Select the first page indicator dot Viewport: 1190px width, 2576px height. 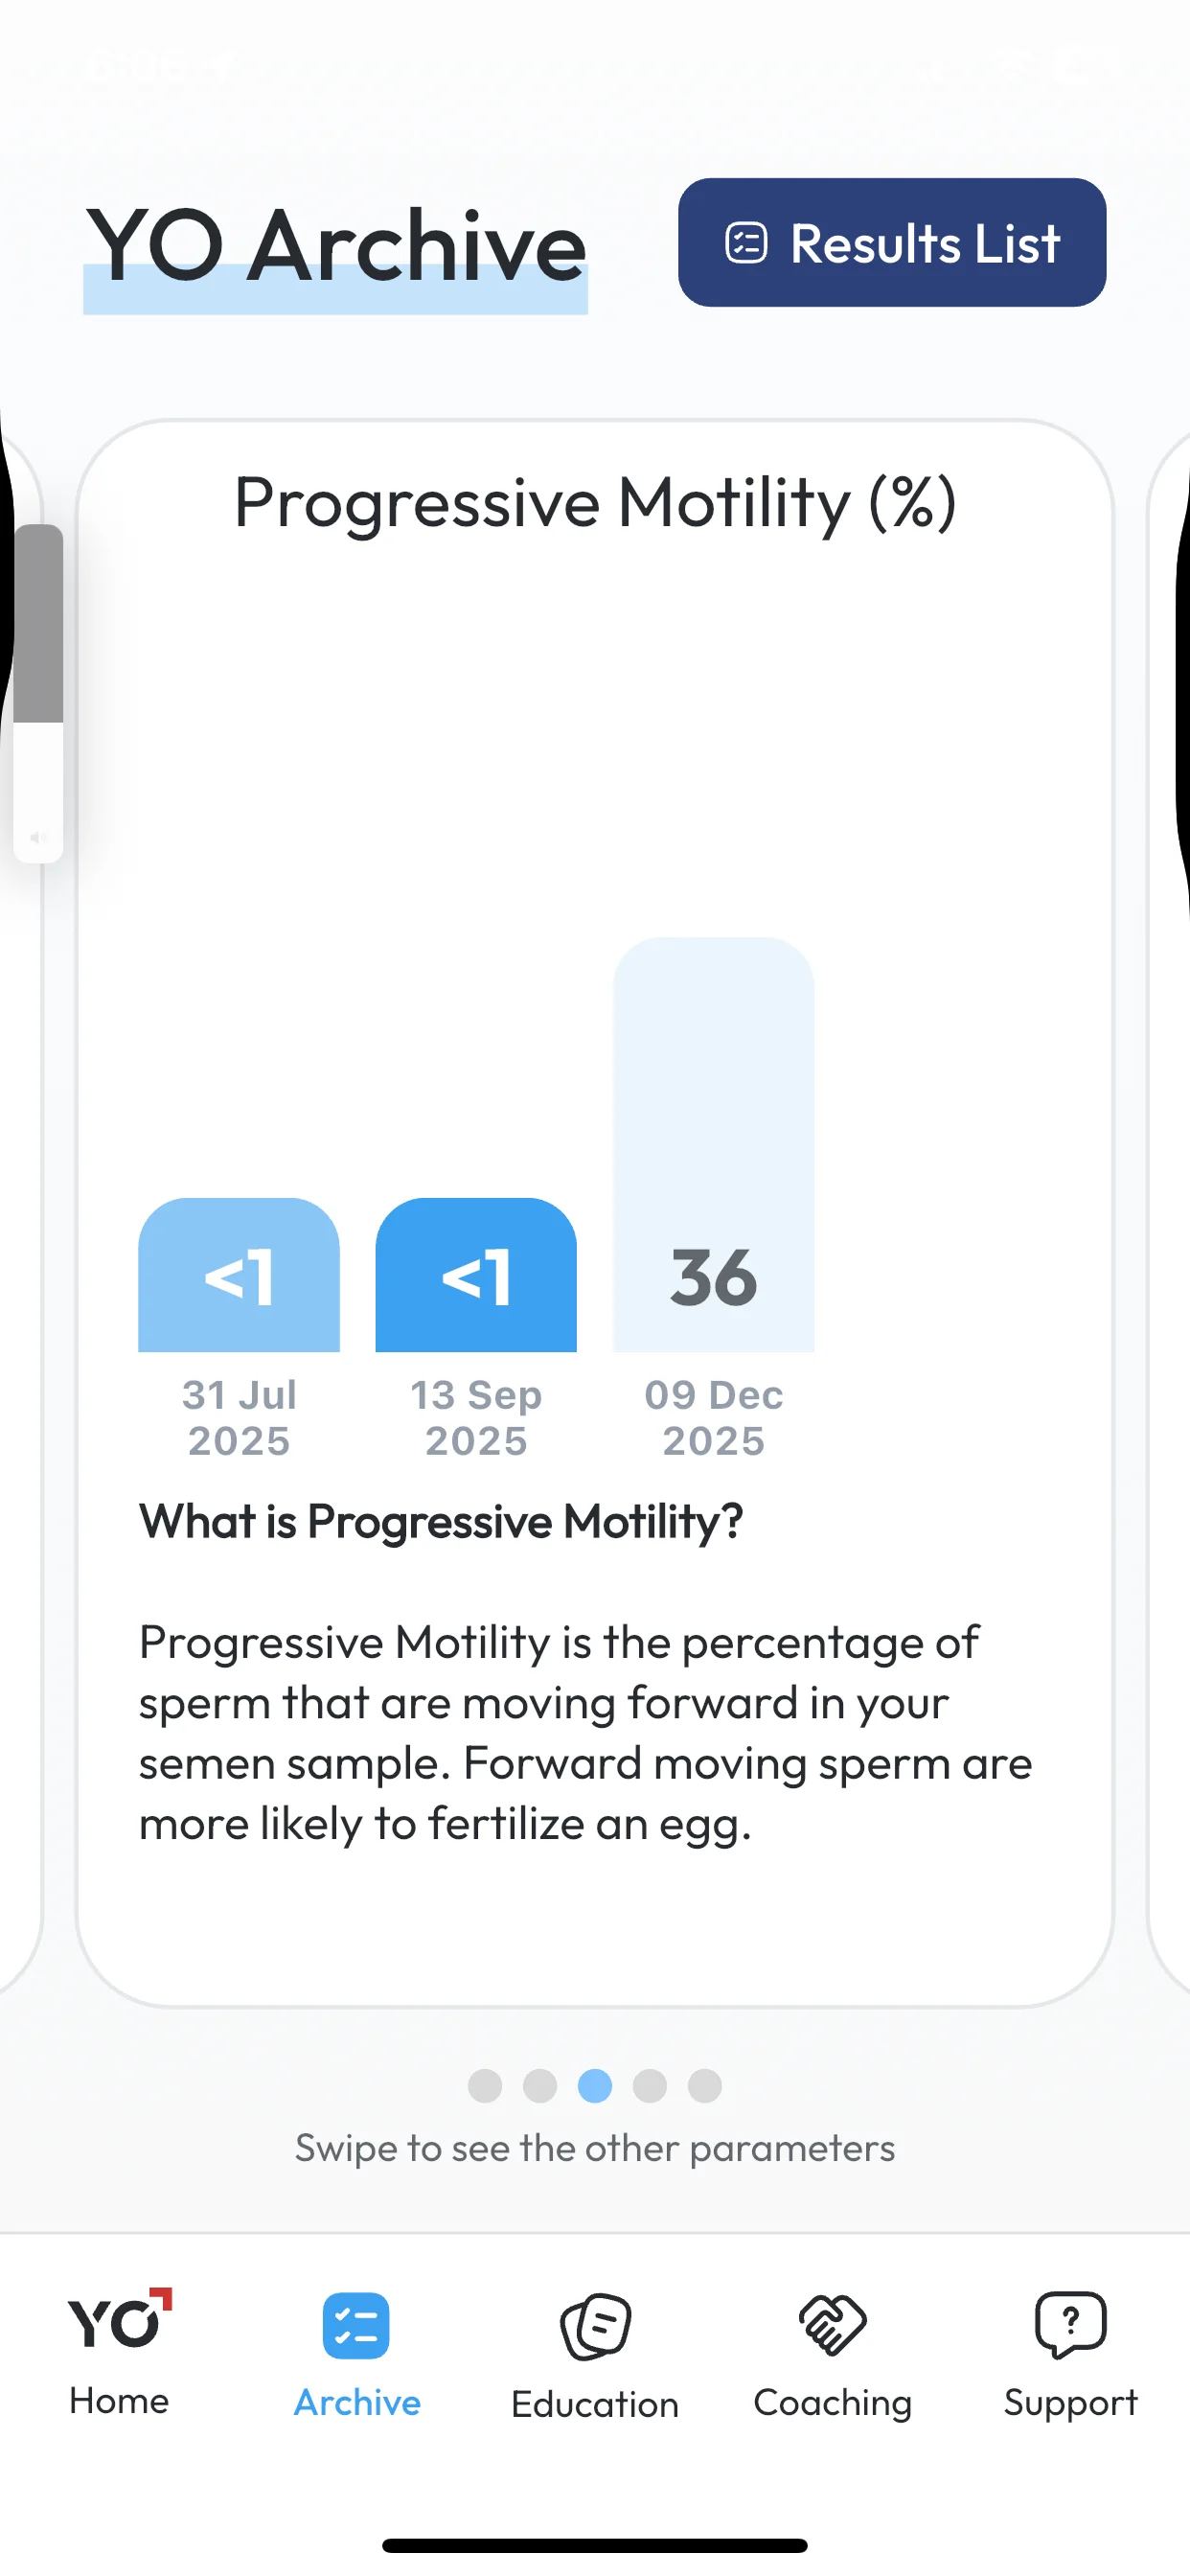(x=485, y=2086)
